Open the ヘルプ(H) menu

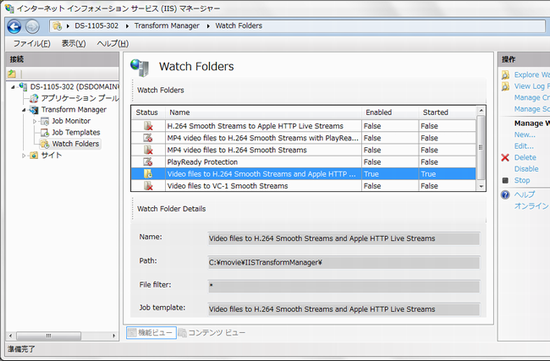coord(113,44)
